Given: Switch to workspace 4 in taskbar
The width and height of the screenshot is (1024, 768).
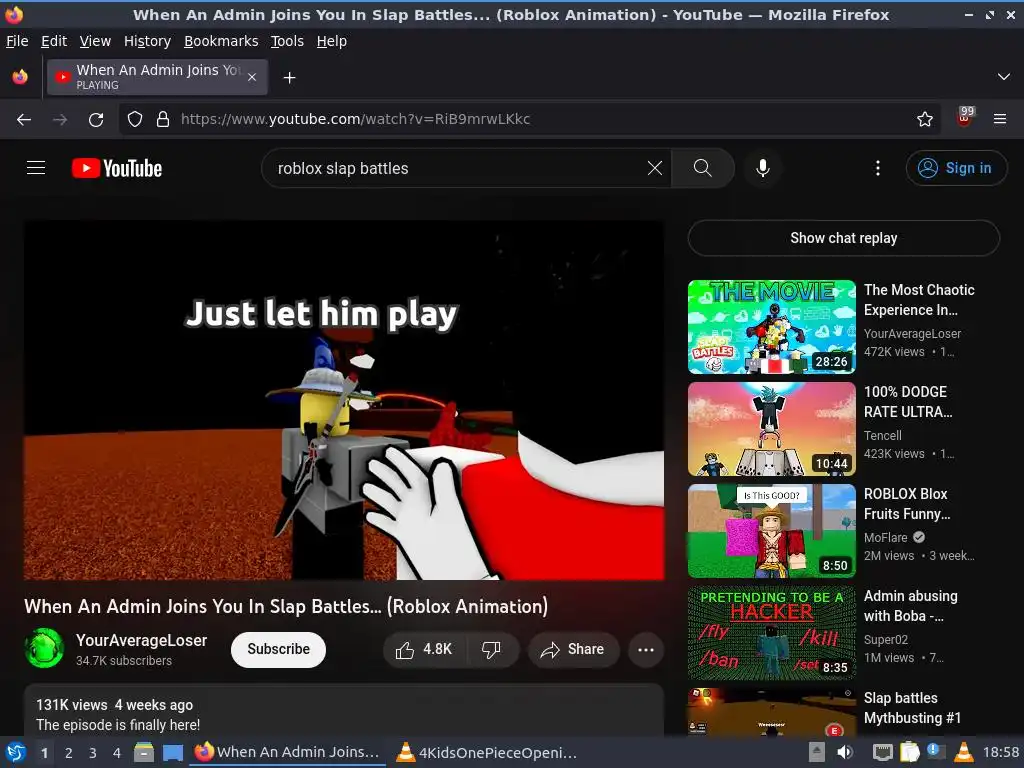Looking at the screenshot, I should (x=117, y=753).
